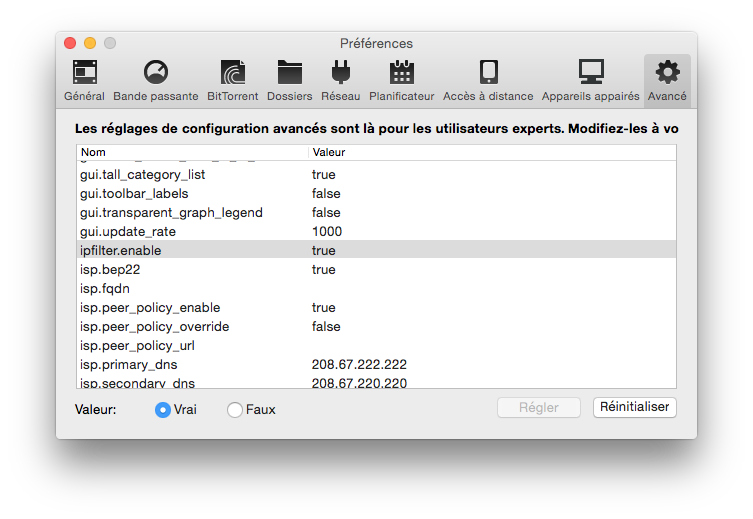Select the Appareils appairés monitor icon
The image size is (753, 519).
pos(591,72)
